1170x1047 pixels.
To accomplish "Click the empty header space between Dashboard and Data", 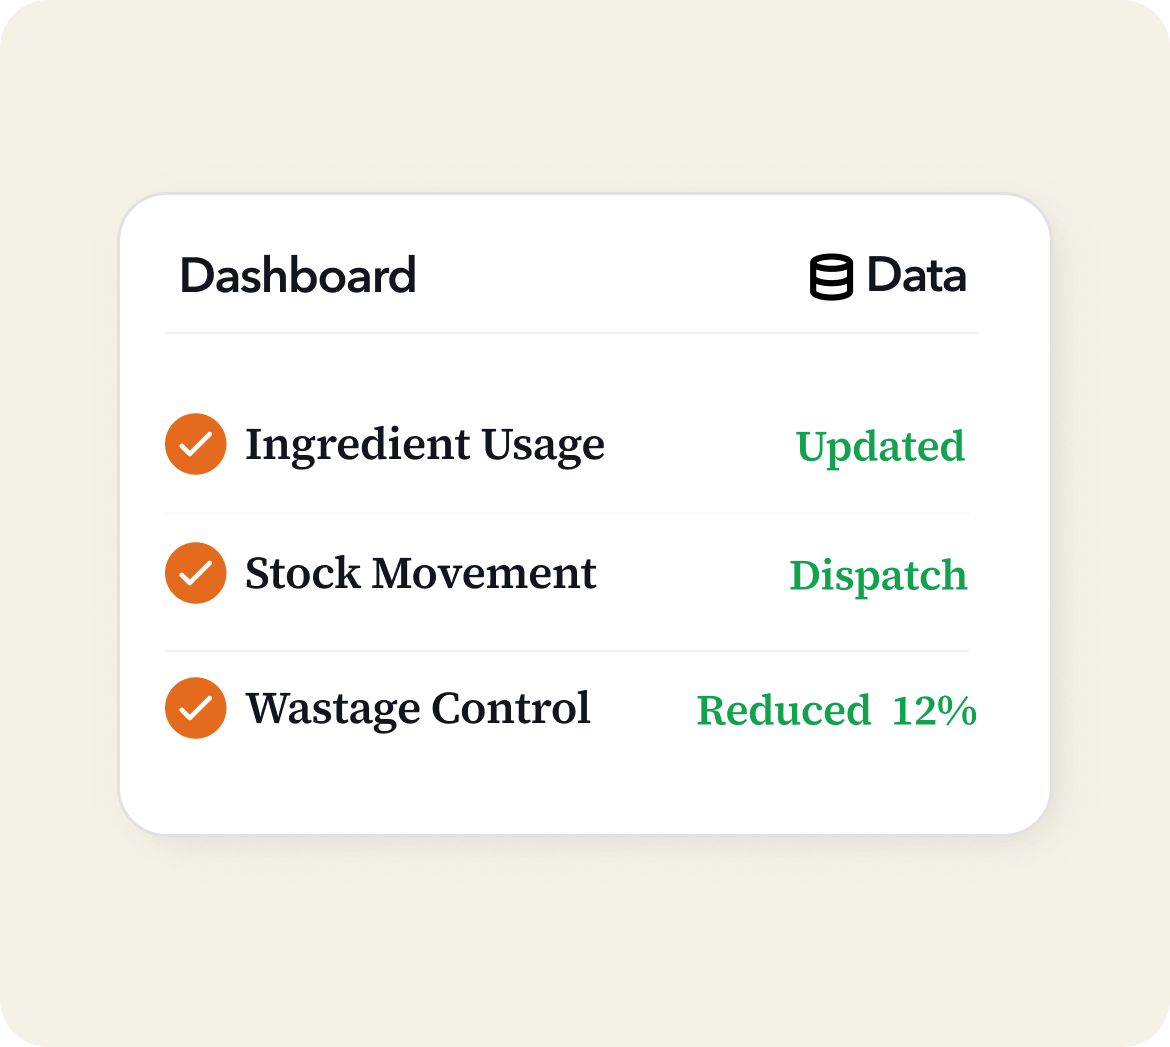I will pos(610,276).
